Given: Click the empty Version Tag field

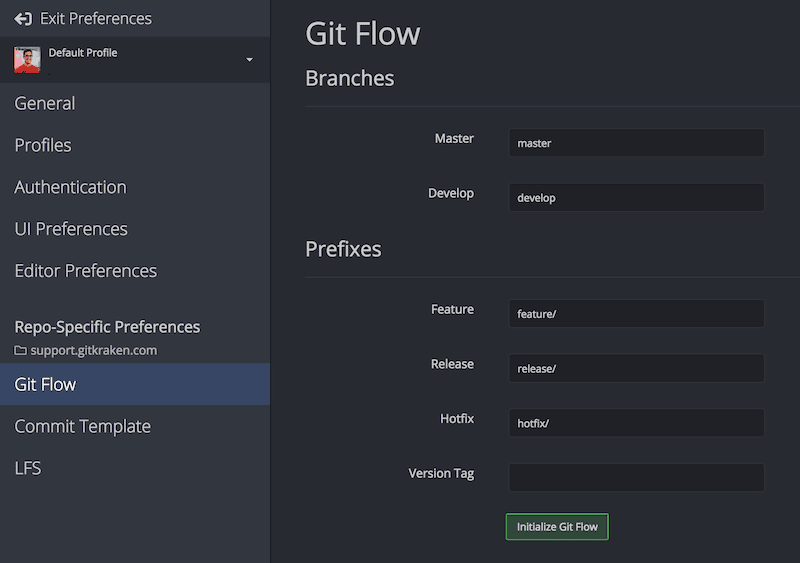Looking at the screenshot, I should point(636,477).
